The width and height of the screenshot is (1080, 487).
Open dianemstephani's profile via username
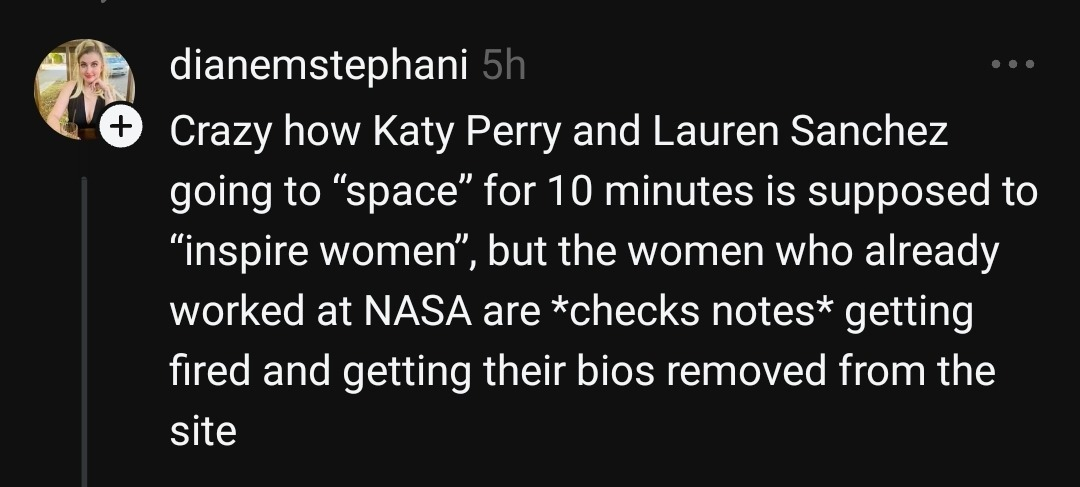318,66
